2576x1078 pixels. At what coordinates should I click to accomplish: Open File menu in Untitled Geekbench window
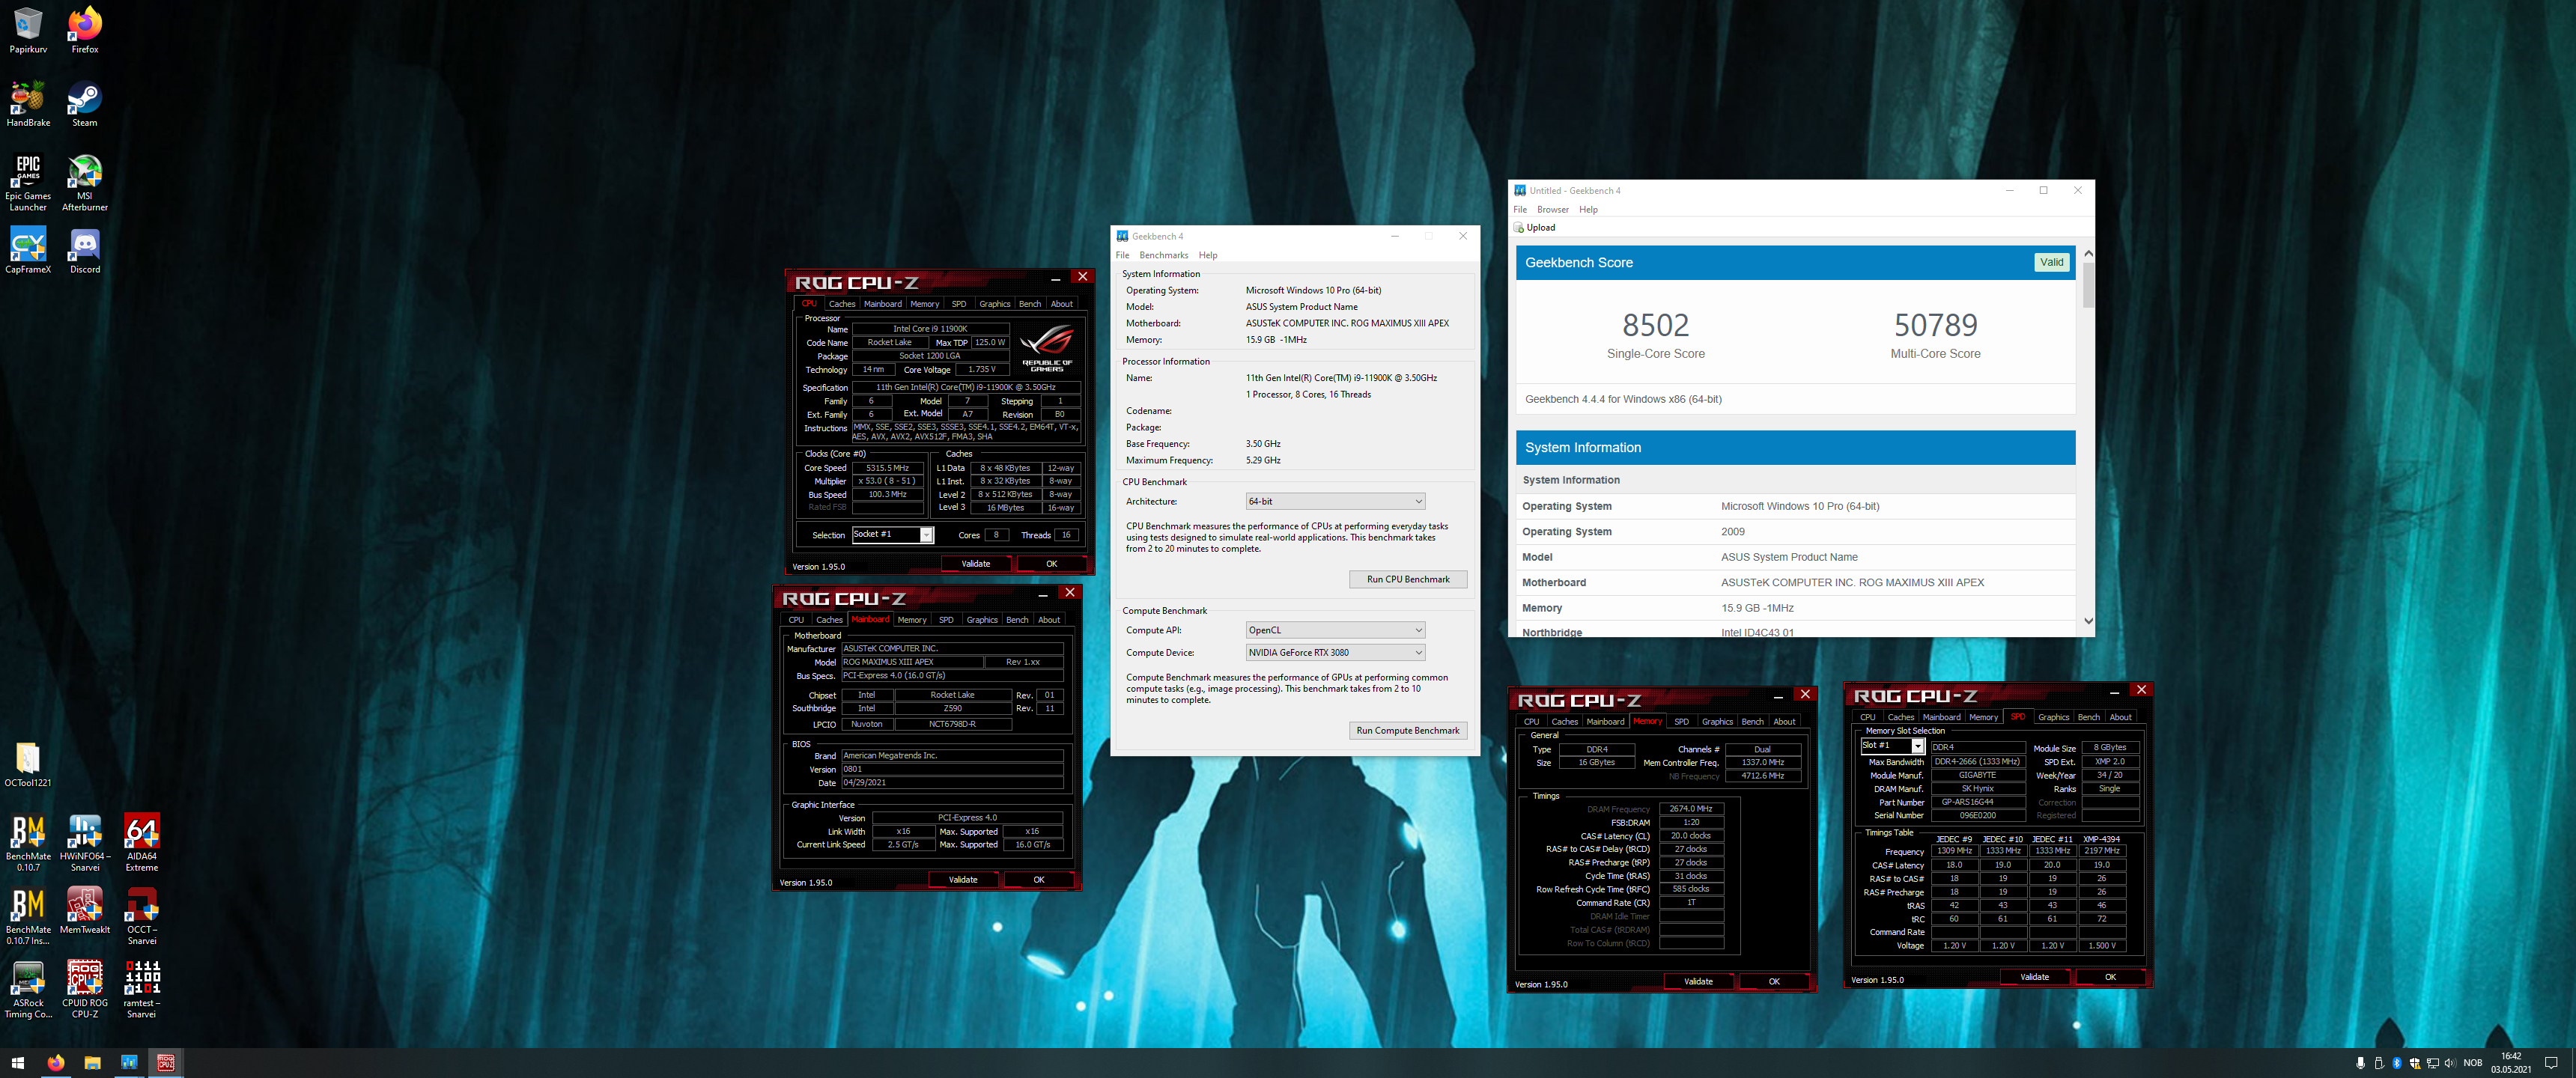coord(1520,210)
